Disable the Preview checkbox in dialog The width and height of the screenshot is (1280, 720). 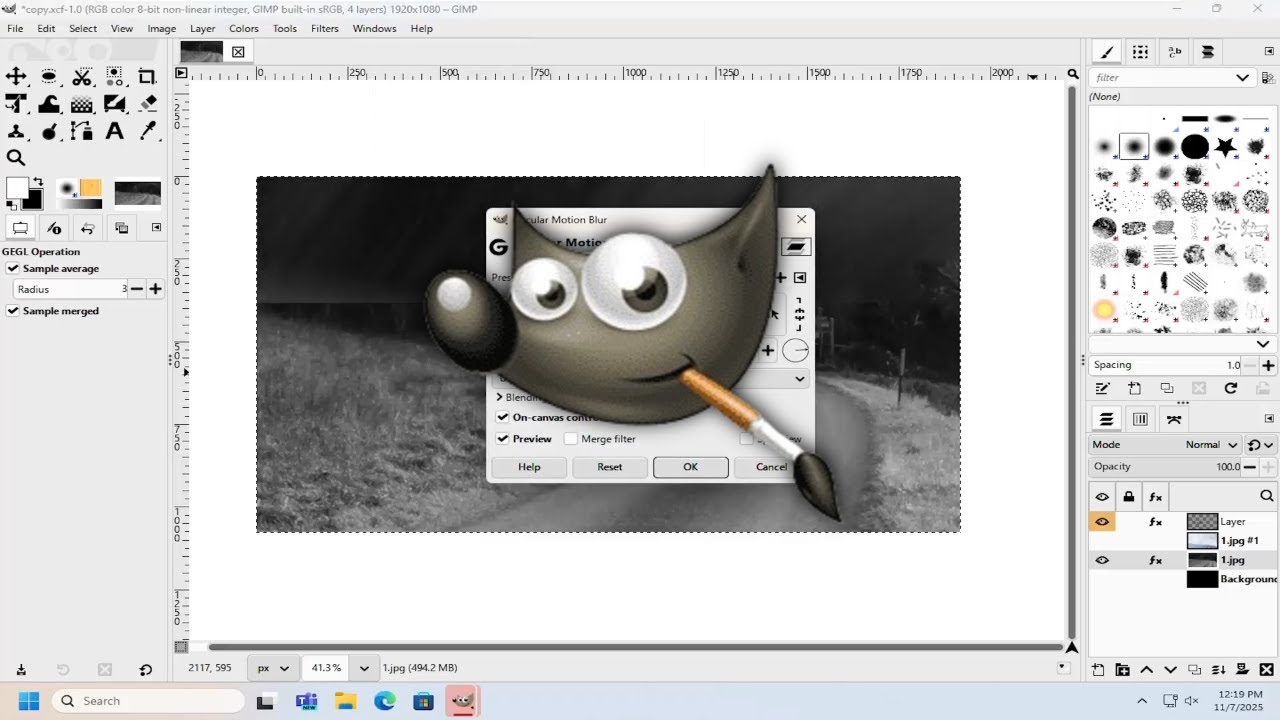[503, 439]
